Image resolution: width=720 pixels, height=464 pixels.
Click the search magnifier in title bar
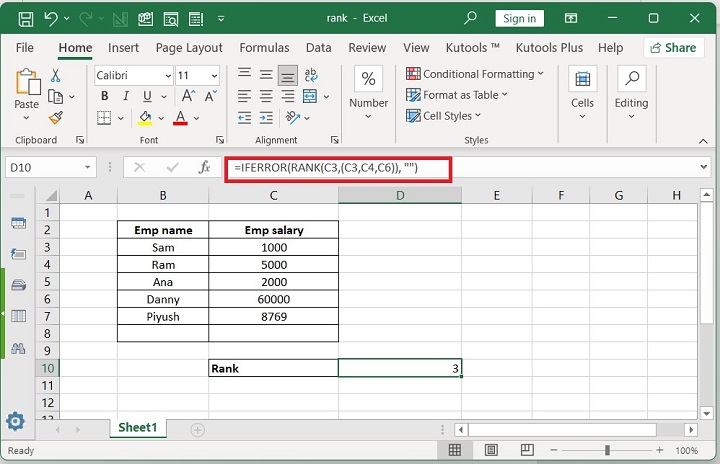pos(470,18)
